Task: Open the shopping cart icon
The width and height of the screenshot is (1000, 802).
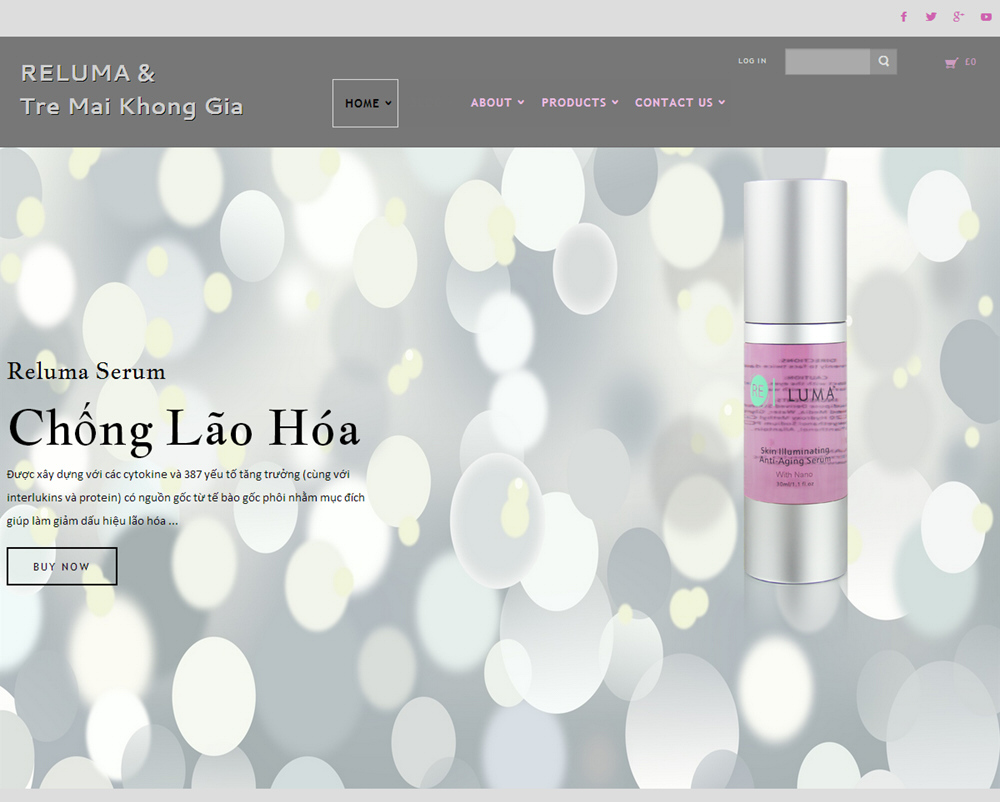Action: click(951, 62)
